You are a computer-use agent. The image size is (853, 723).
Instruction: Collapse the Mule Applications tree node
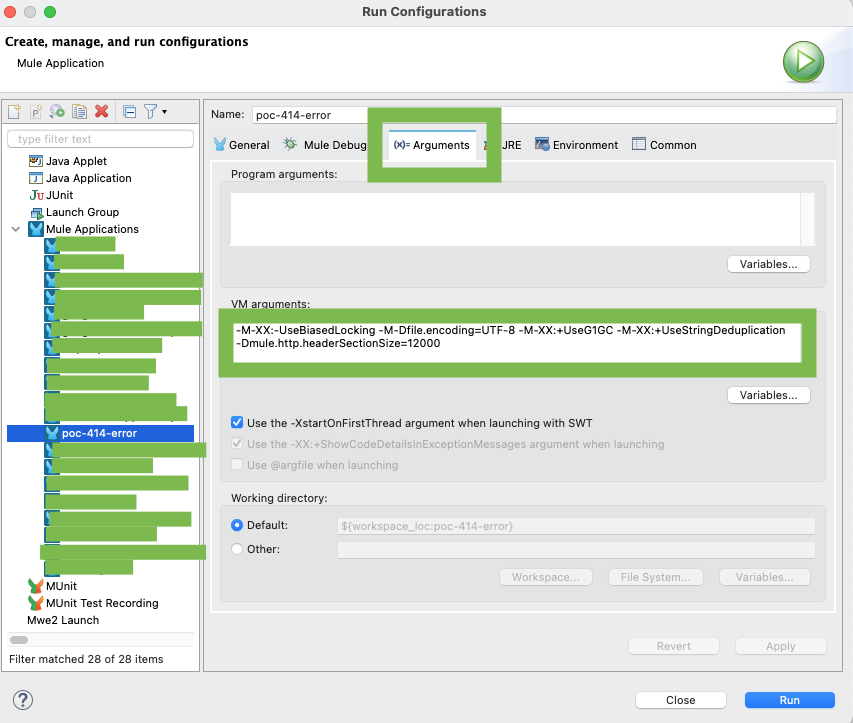16,229
